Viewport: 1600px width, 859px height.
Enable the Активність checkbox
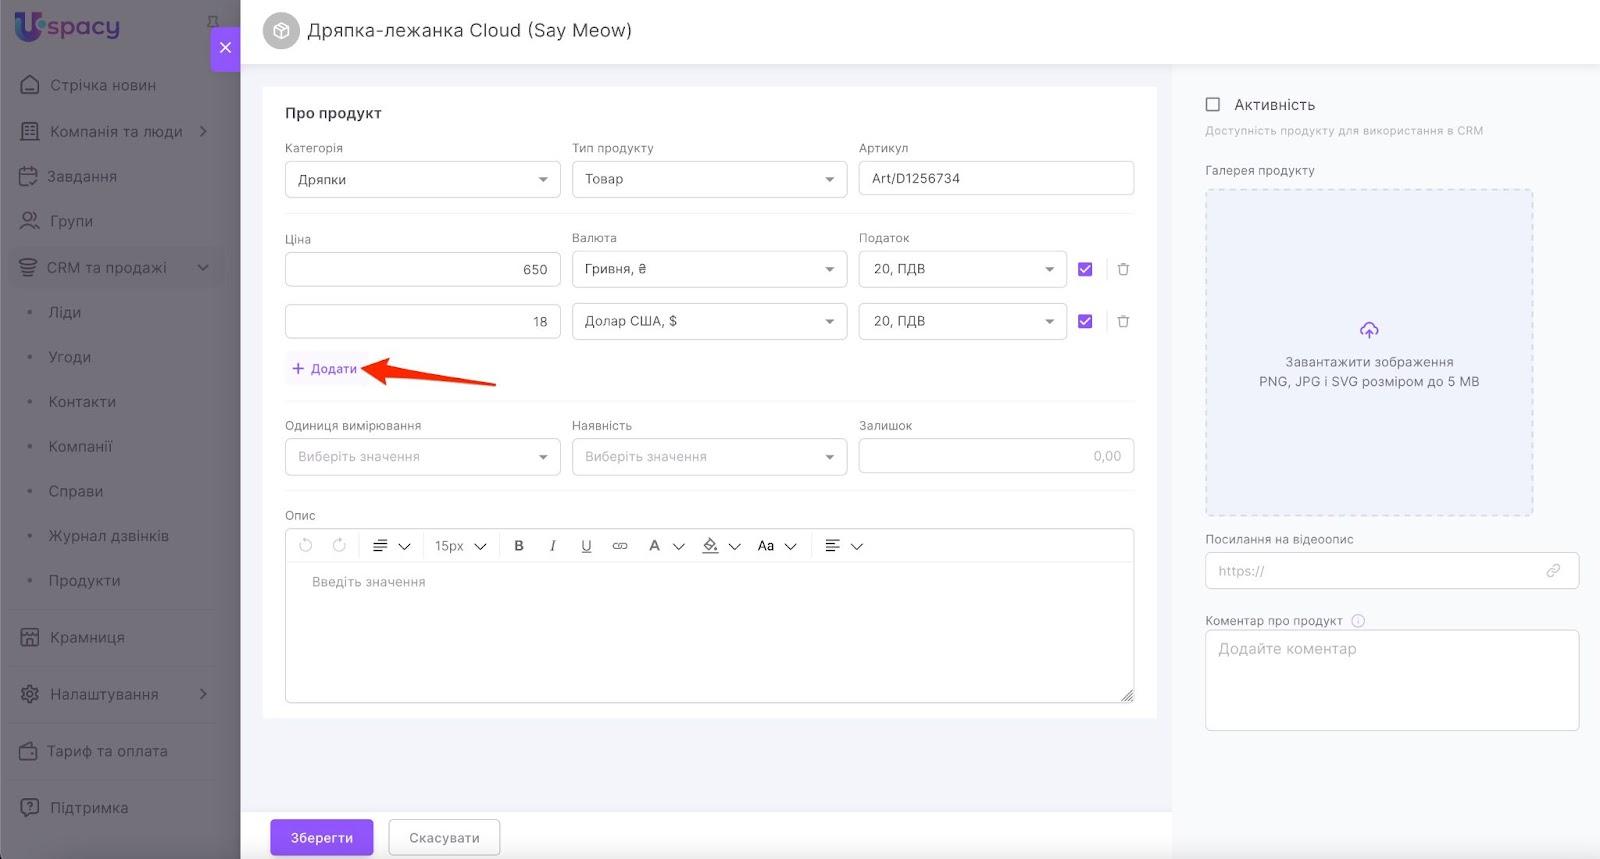(x=1213, y=105)
